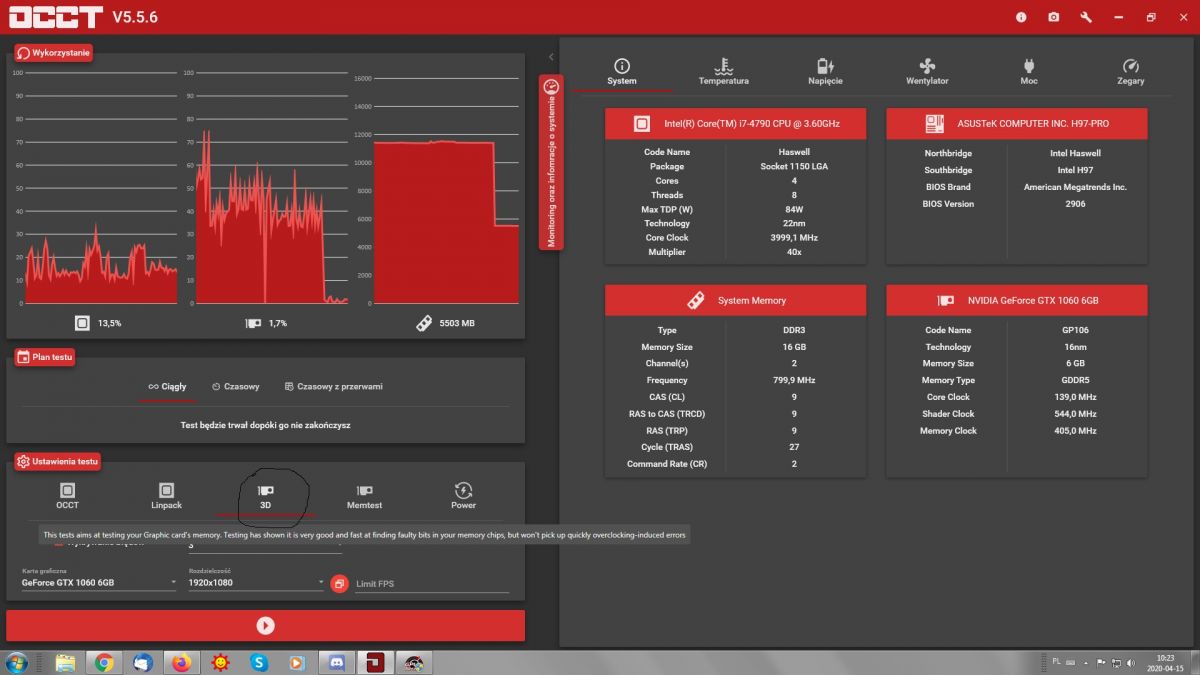The width and height of the screenshot is (1200, 675).
Task: Click the BIOS Version value 2906
Action: (1075, 204)
